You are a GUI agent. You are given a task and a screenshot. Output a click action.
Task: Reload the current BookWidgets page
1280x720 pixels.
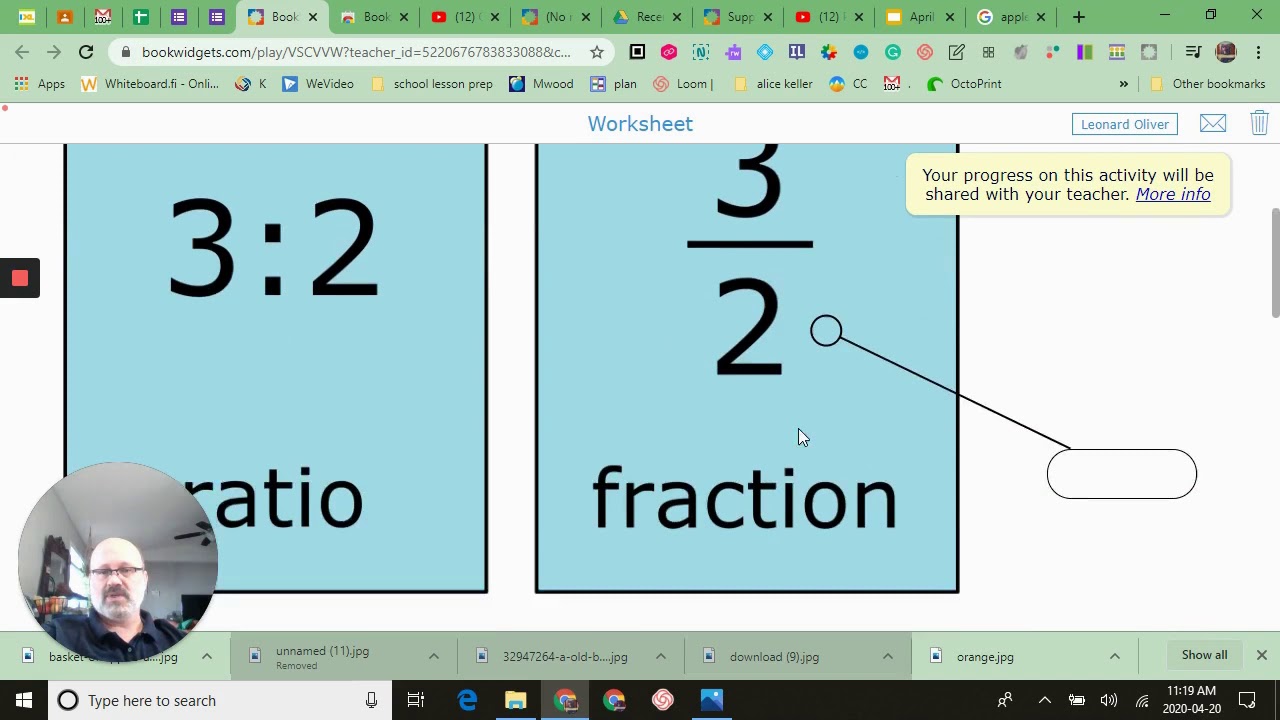(x=86, y=52)
